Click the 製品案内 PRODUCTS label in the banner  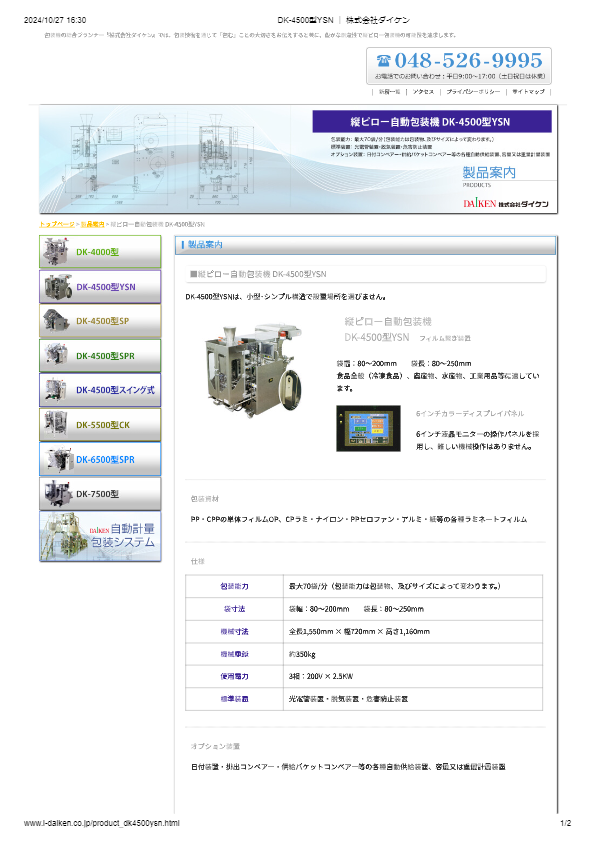point(489,176)
